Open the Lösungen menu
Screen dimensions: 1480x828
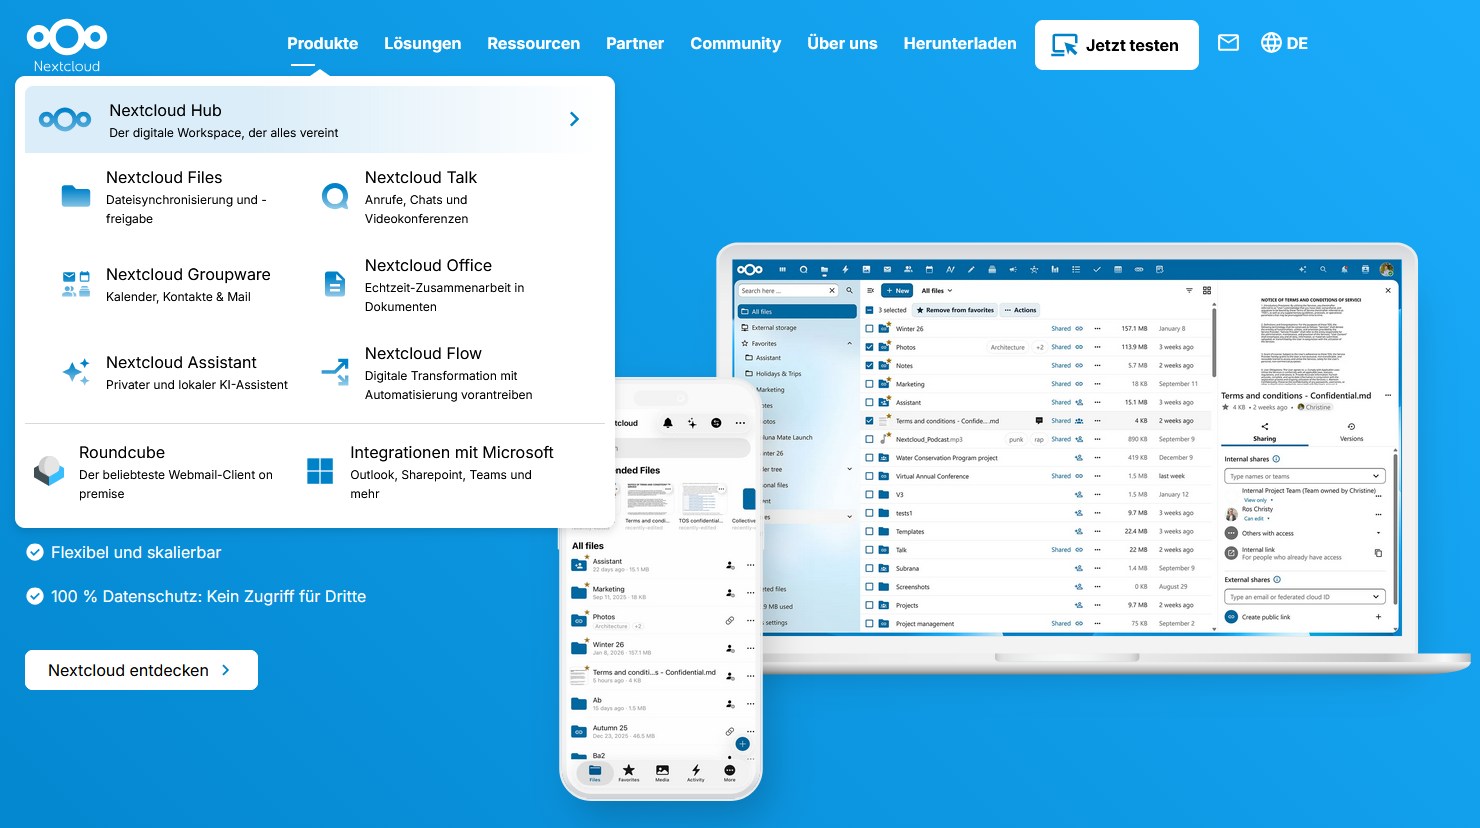point(422,43)
